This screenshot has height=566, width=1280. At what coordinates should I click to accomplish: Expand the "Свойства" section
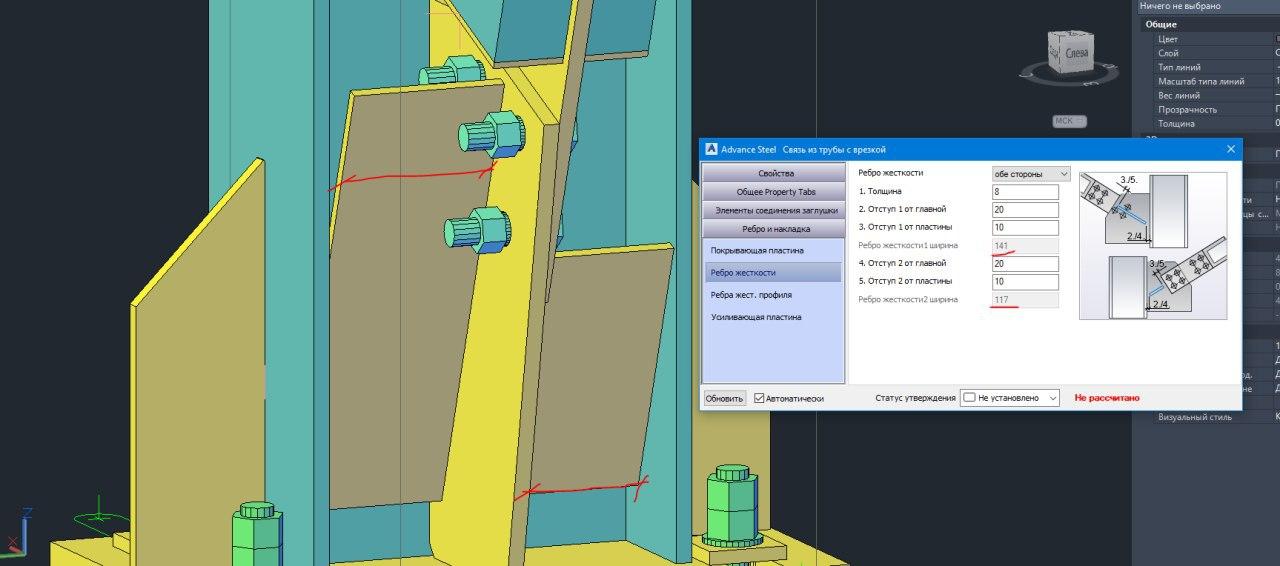pos(775,174)
